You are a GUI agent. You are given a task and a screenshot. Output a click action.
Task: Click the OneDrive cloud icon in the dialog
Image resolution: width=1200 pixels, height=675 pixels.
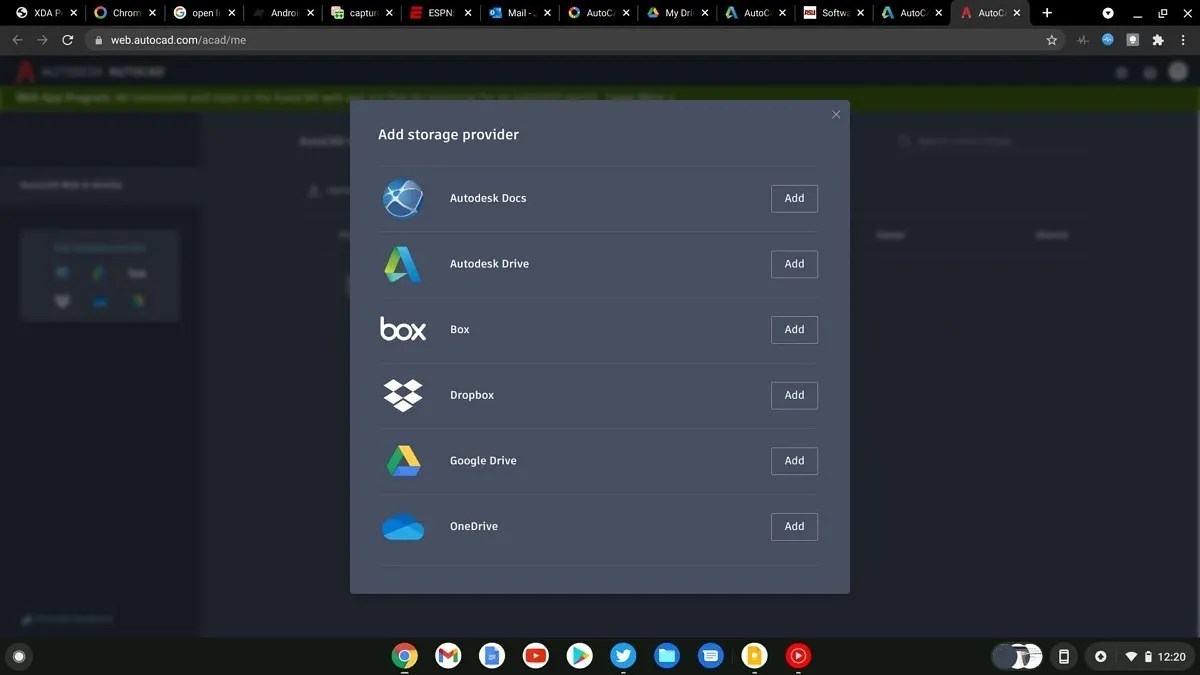tap(403, 526)
